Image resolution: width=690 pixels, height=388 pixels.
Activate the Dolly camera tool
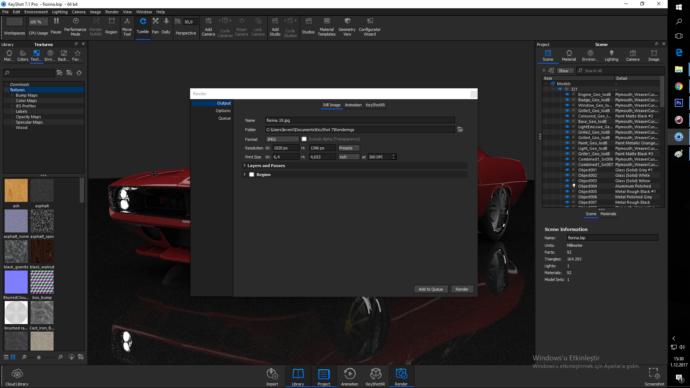166,26
